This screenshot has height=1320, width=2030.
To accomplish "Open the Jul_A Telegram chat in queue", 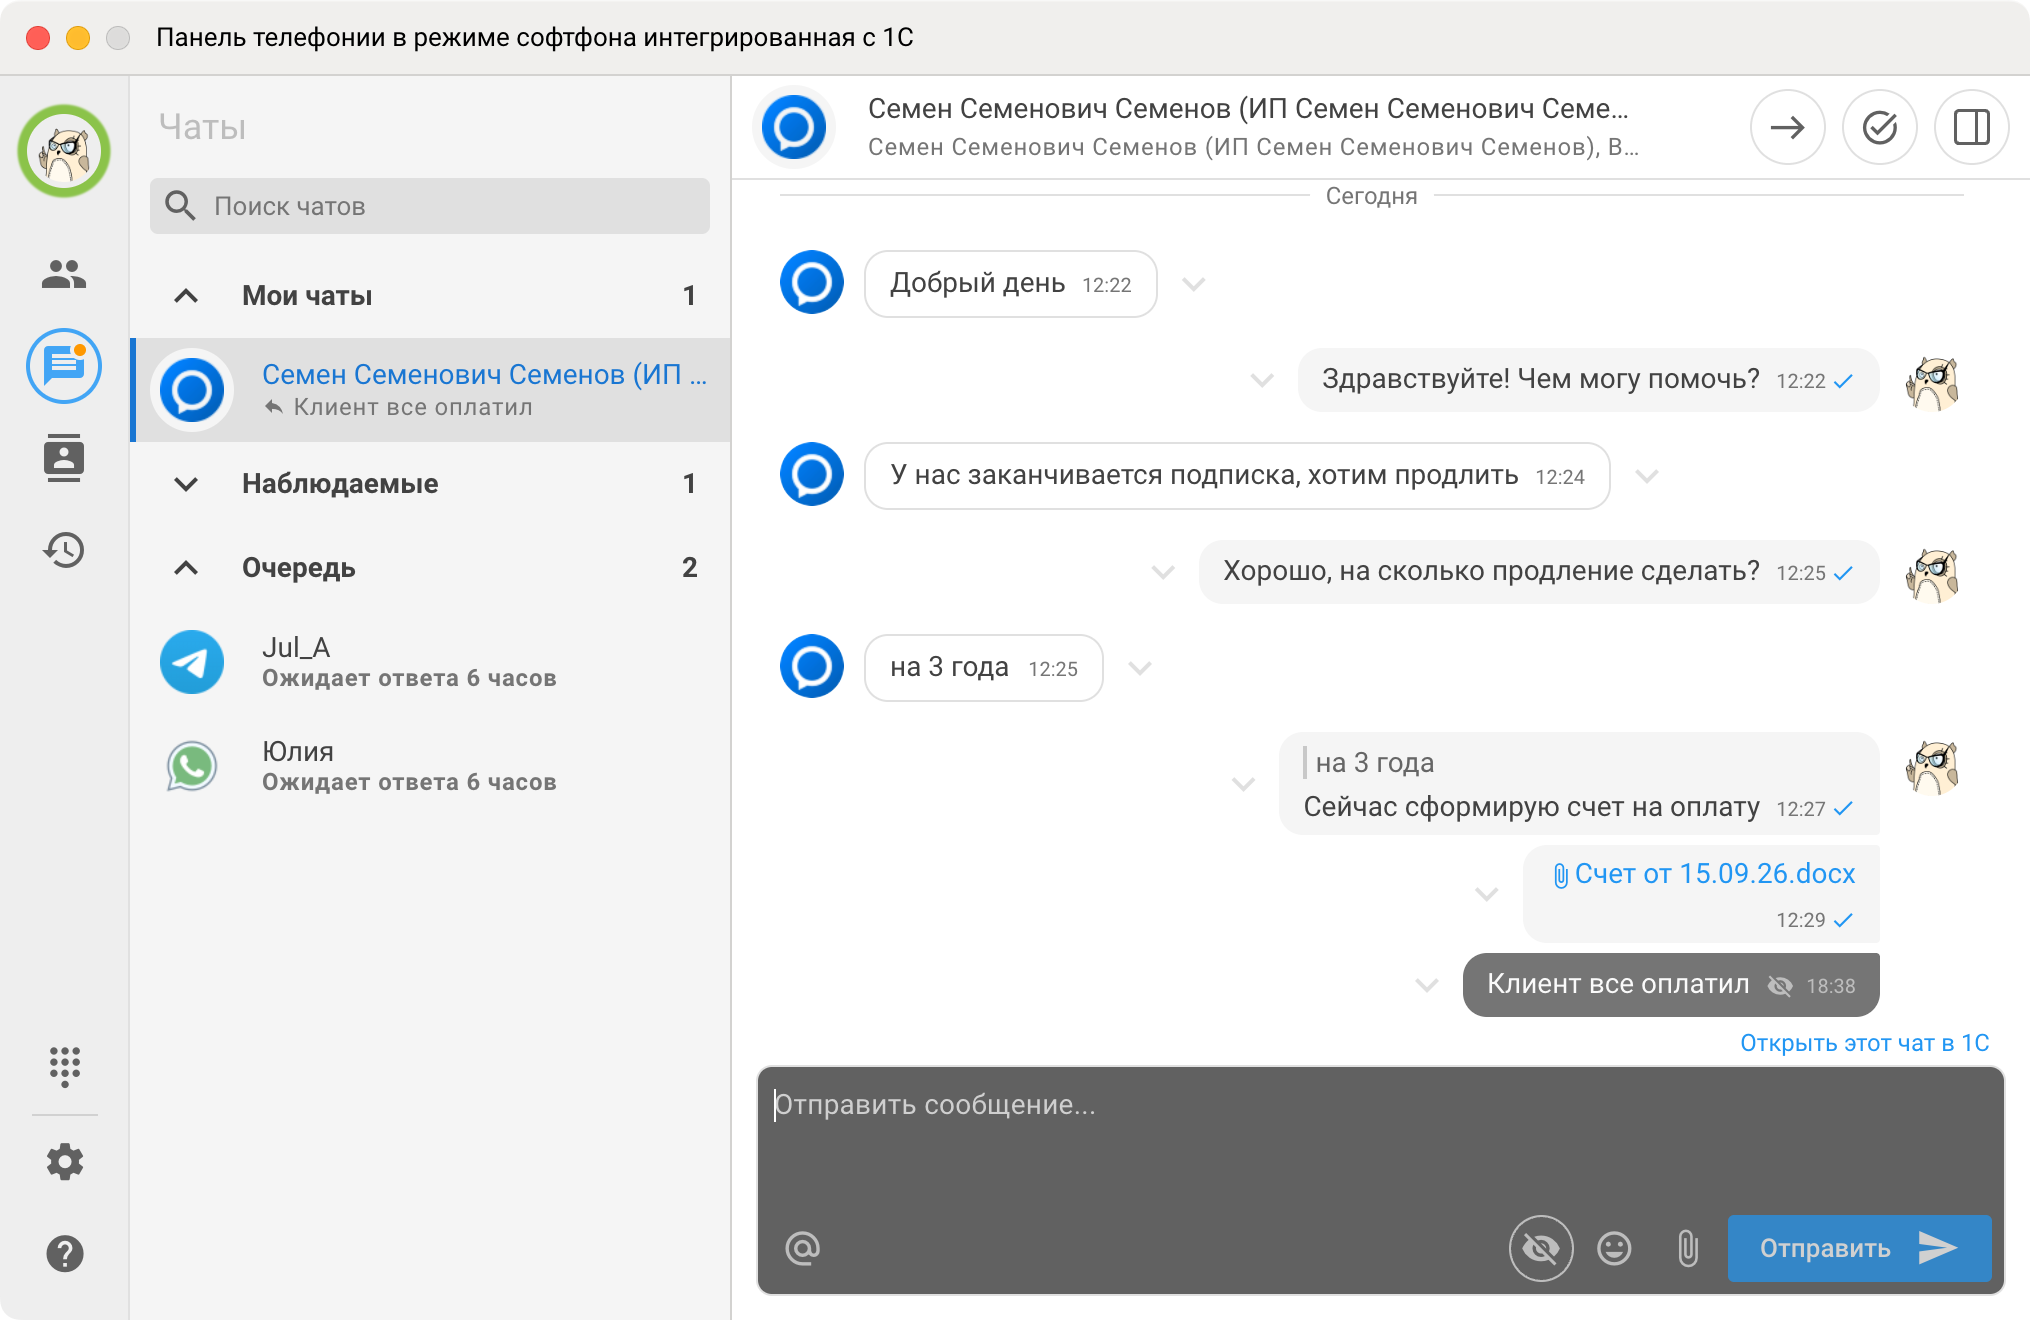I will [x=431, y=662].
